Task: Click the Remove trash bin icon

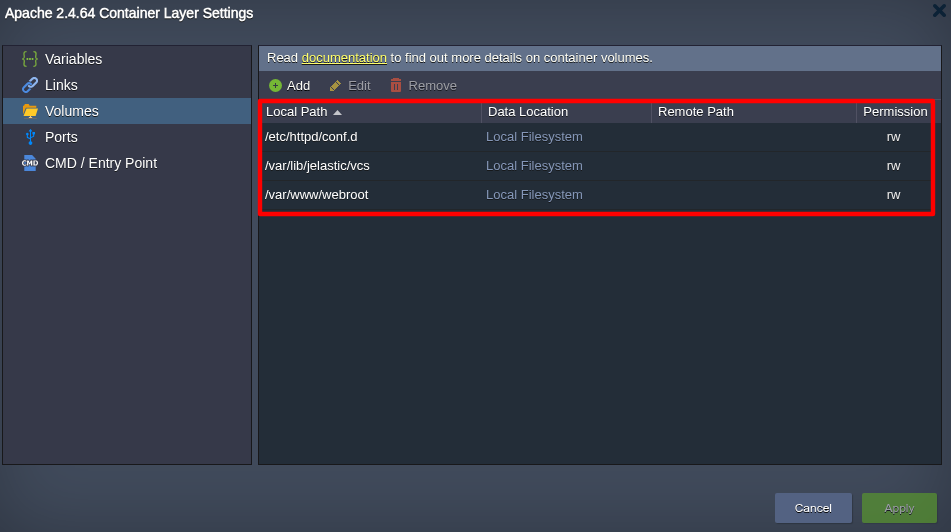Action: tap(396, 86)
